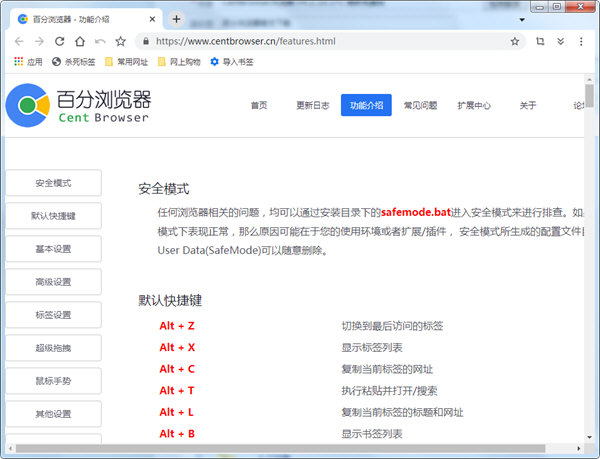Click the vertical scrollbar thumb
600x459 pixels.
(589, 96)
